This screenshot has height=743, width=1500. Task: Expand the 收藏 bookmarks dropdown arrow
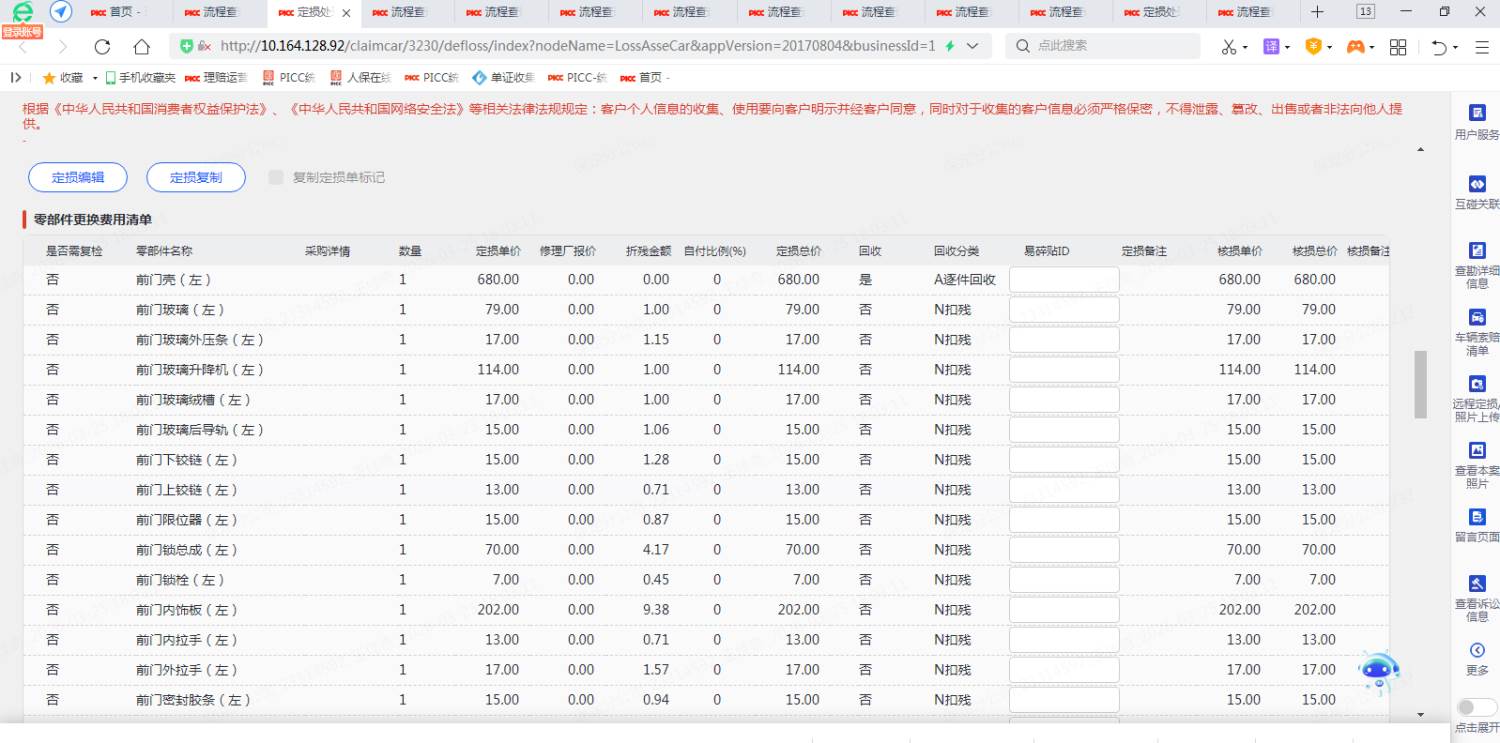tap(95, 78)
